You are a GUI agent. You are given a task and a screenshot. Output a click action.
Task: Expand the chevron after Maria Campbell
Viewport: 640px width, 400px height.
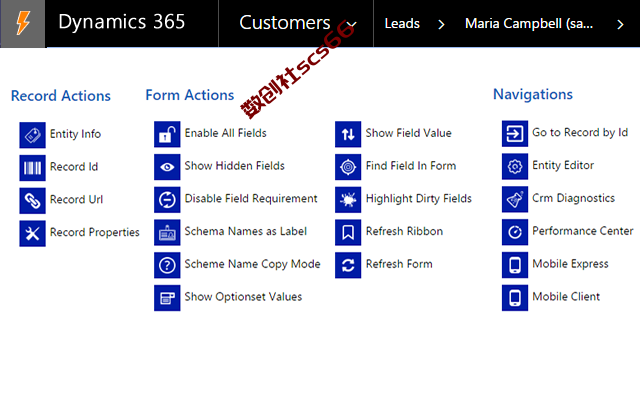620,24
